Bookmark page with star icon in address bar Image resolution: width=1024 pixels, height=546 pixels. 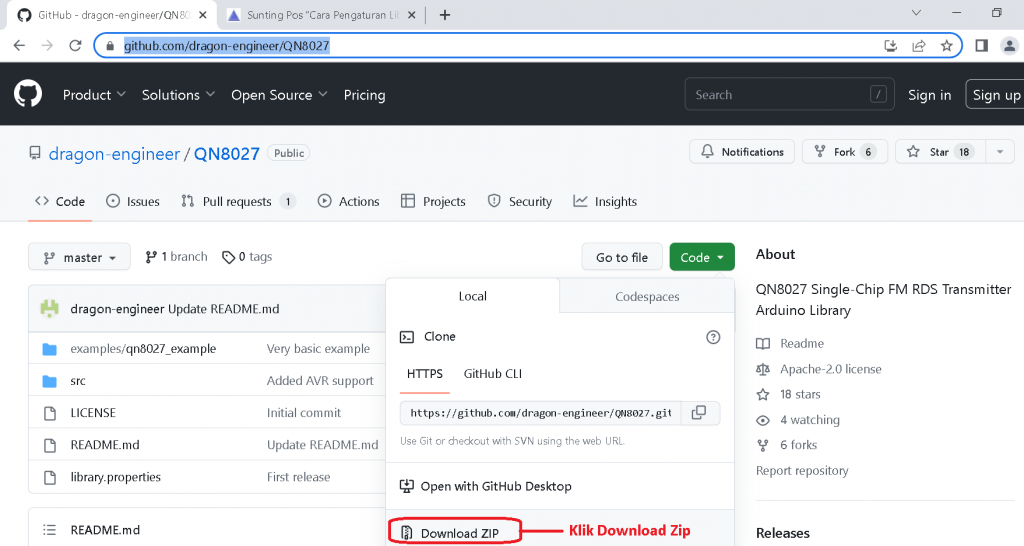click(946, 45)
